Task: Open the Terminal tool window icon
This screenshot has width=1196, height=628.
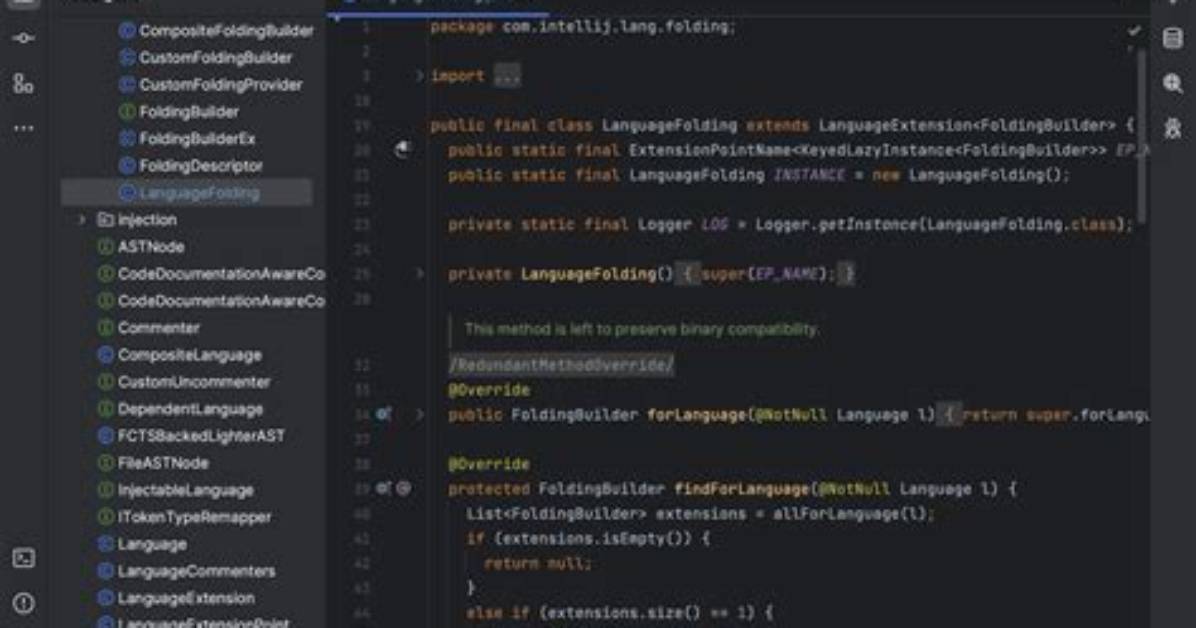Action: coord(23,559)
